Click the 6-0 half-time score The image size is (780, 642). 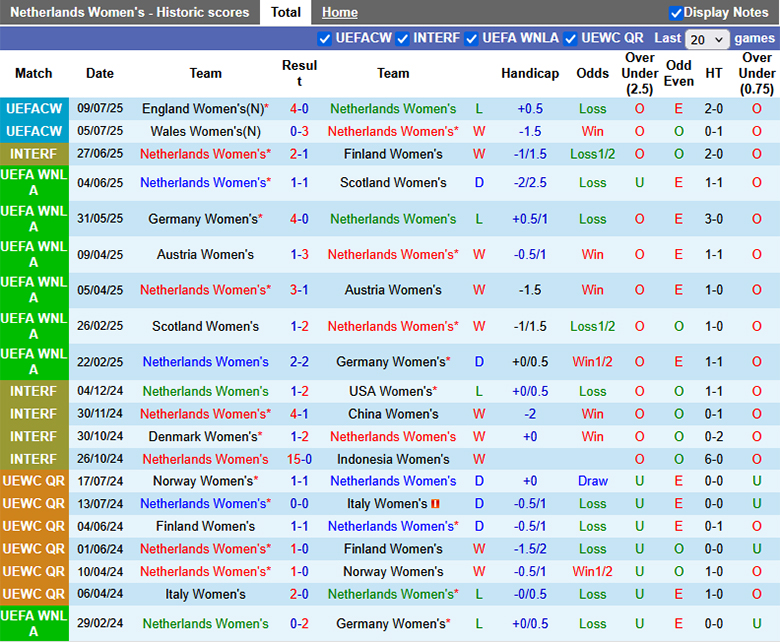pos(713,459)
